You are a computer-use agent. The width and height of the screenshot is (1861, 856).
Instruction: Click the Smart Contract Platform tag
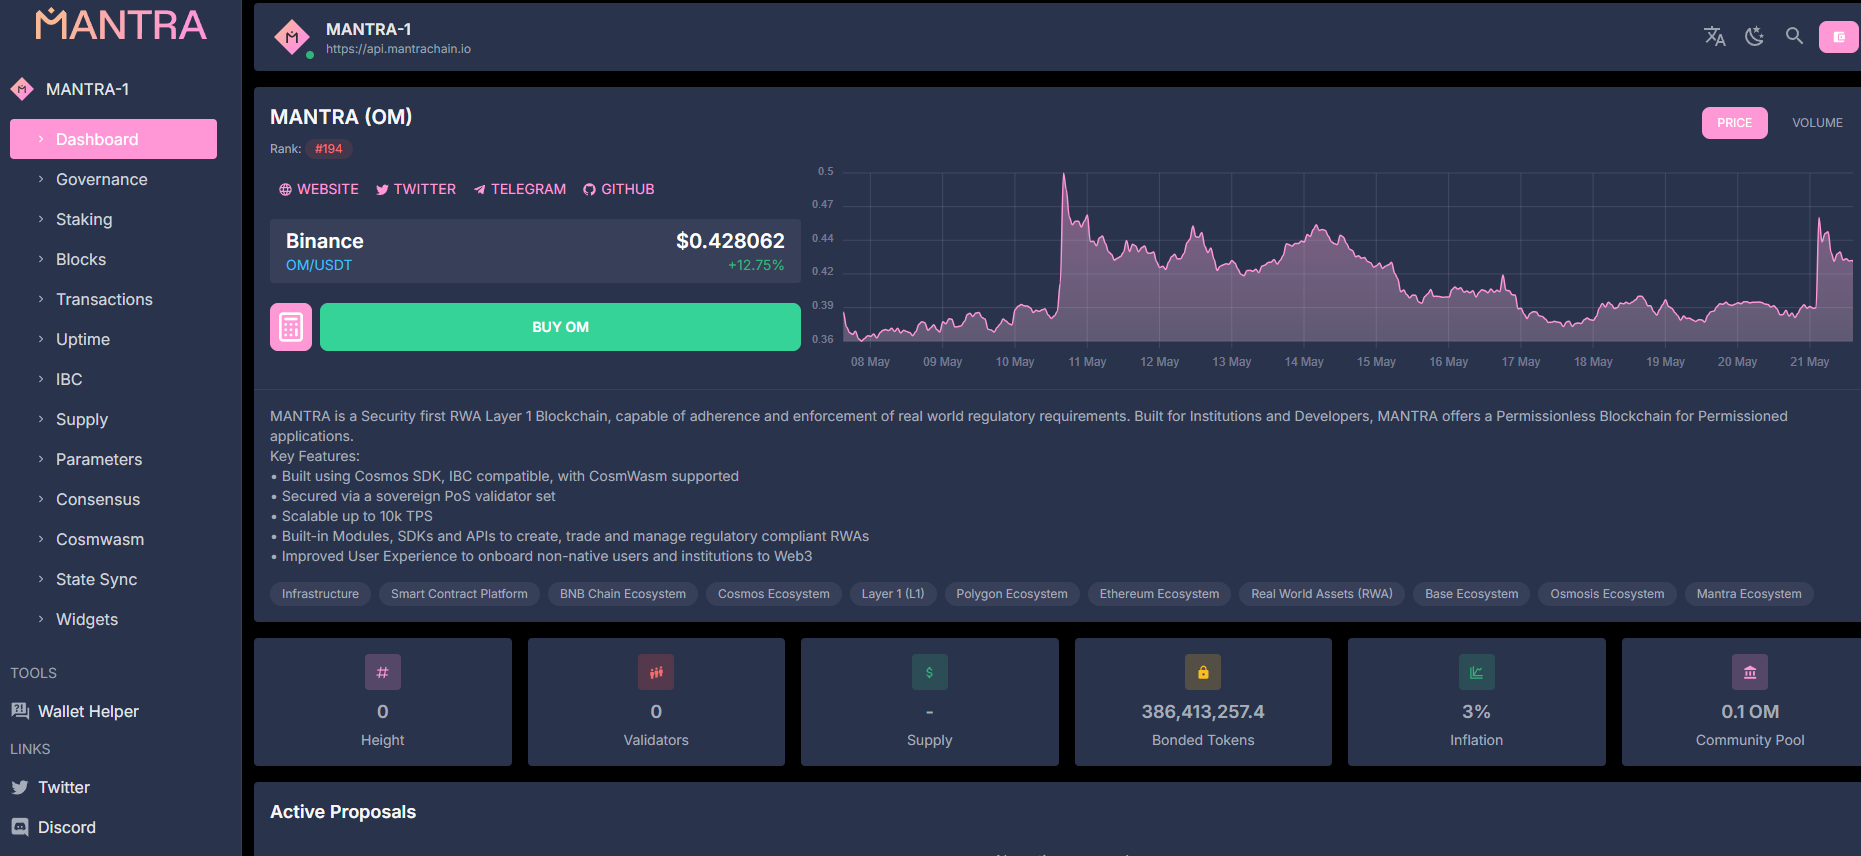(459, 594)
